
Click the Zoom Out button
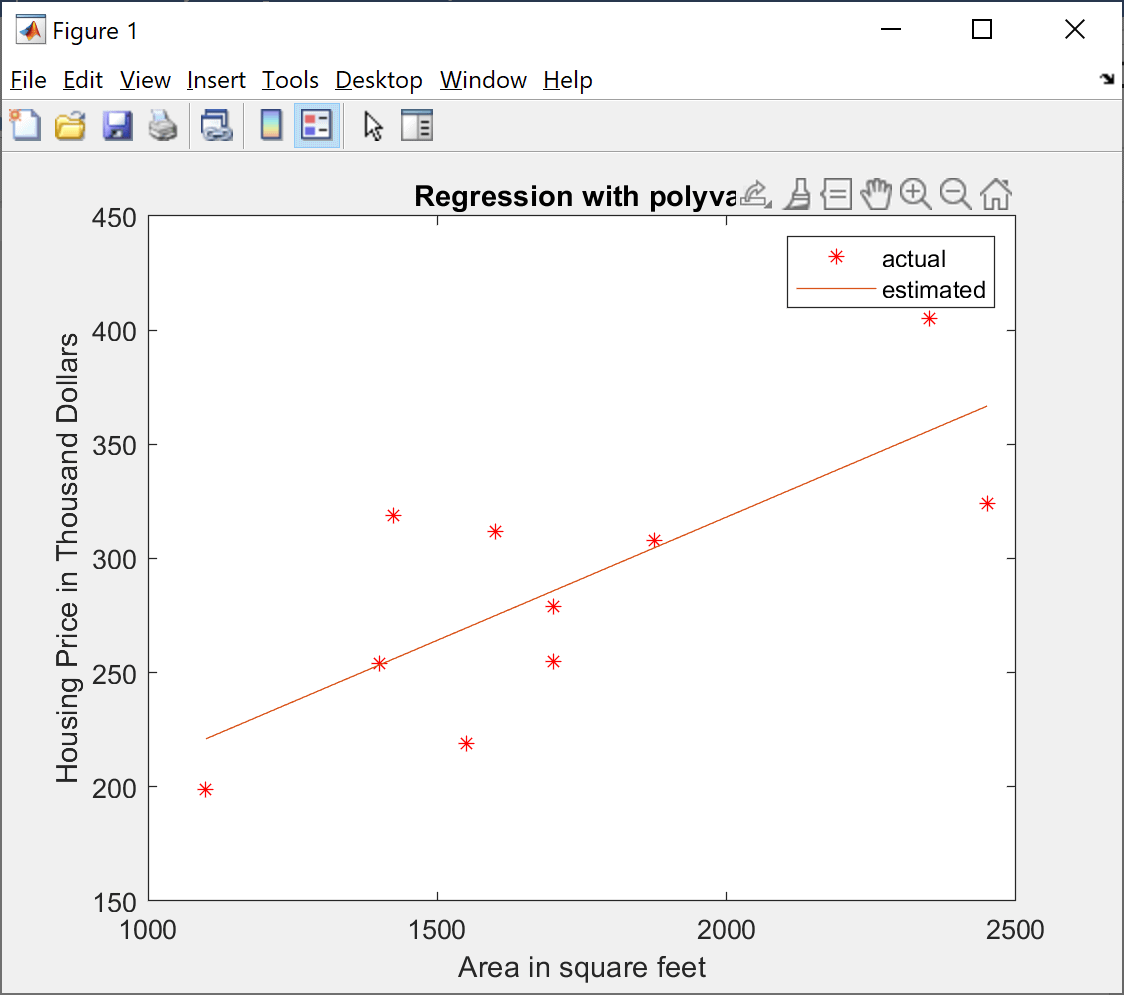coord(955,193)
